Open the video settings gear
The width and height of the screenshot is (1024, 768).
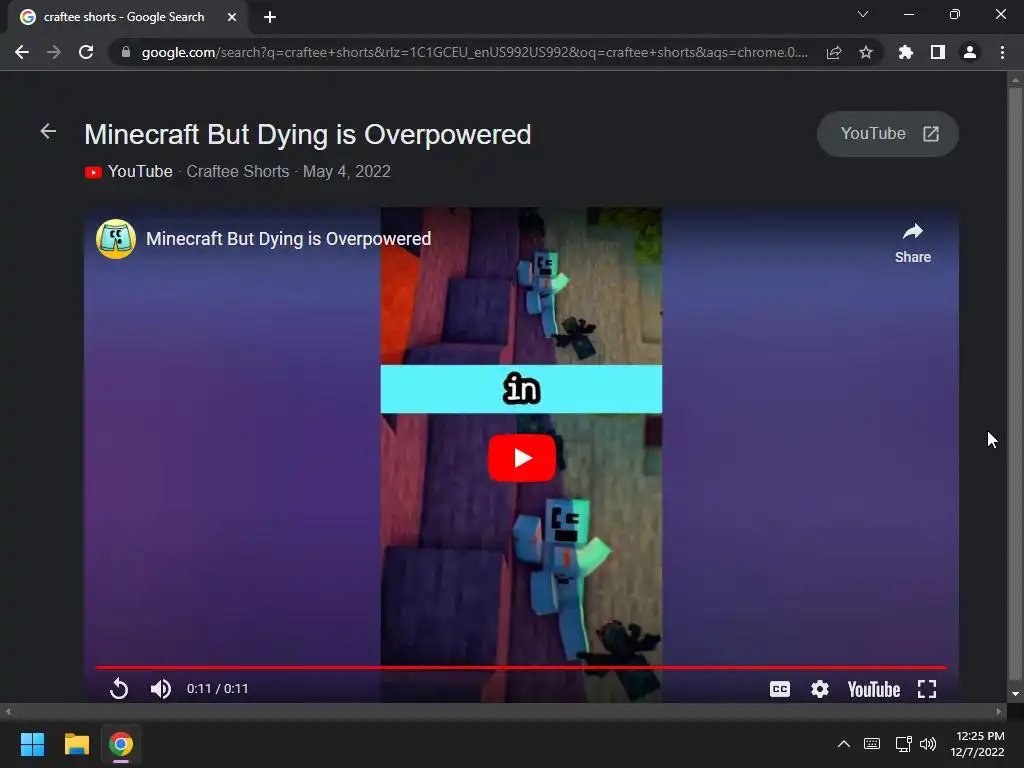point(820,689)
